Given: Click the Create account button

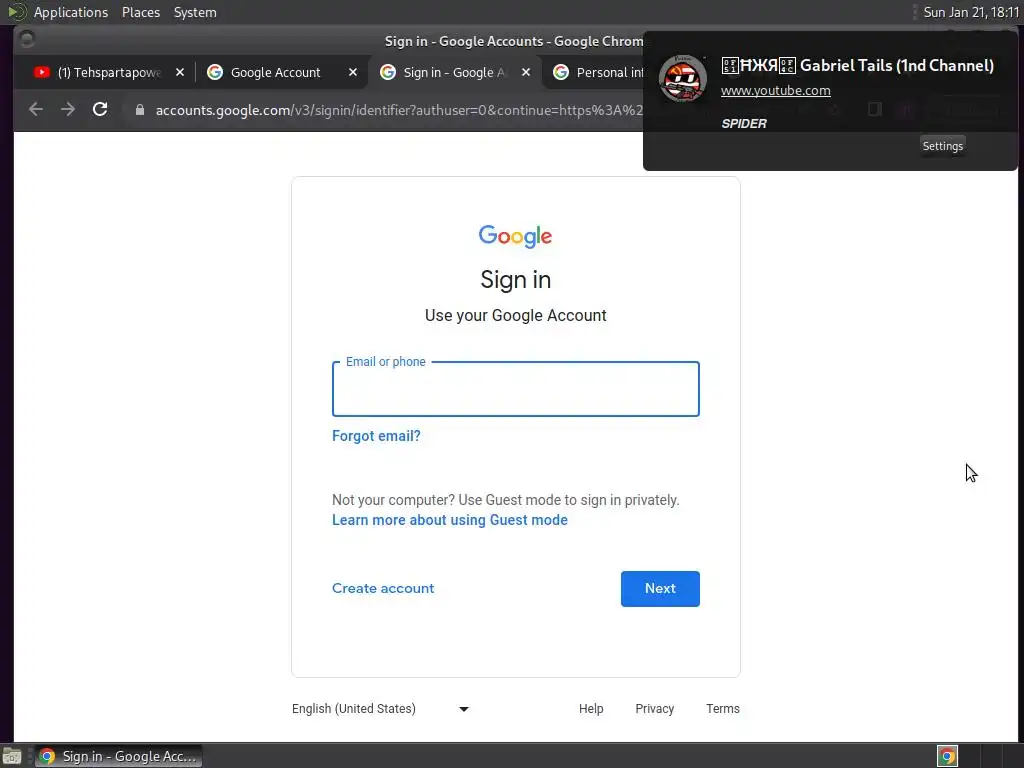Looking at the screenshot, I should click(x=383, y=588).
